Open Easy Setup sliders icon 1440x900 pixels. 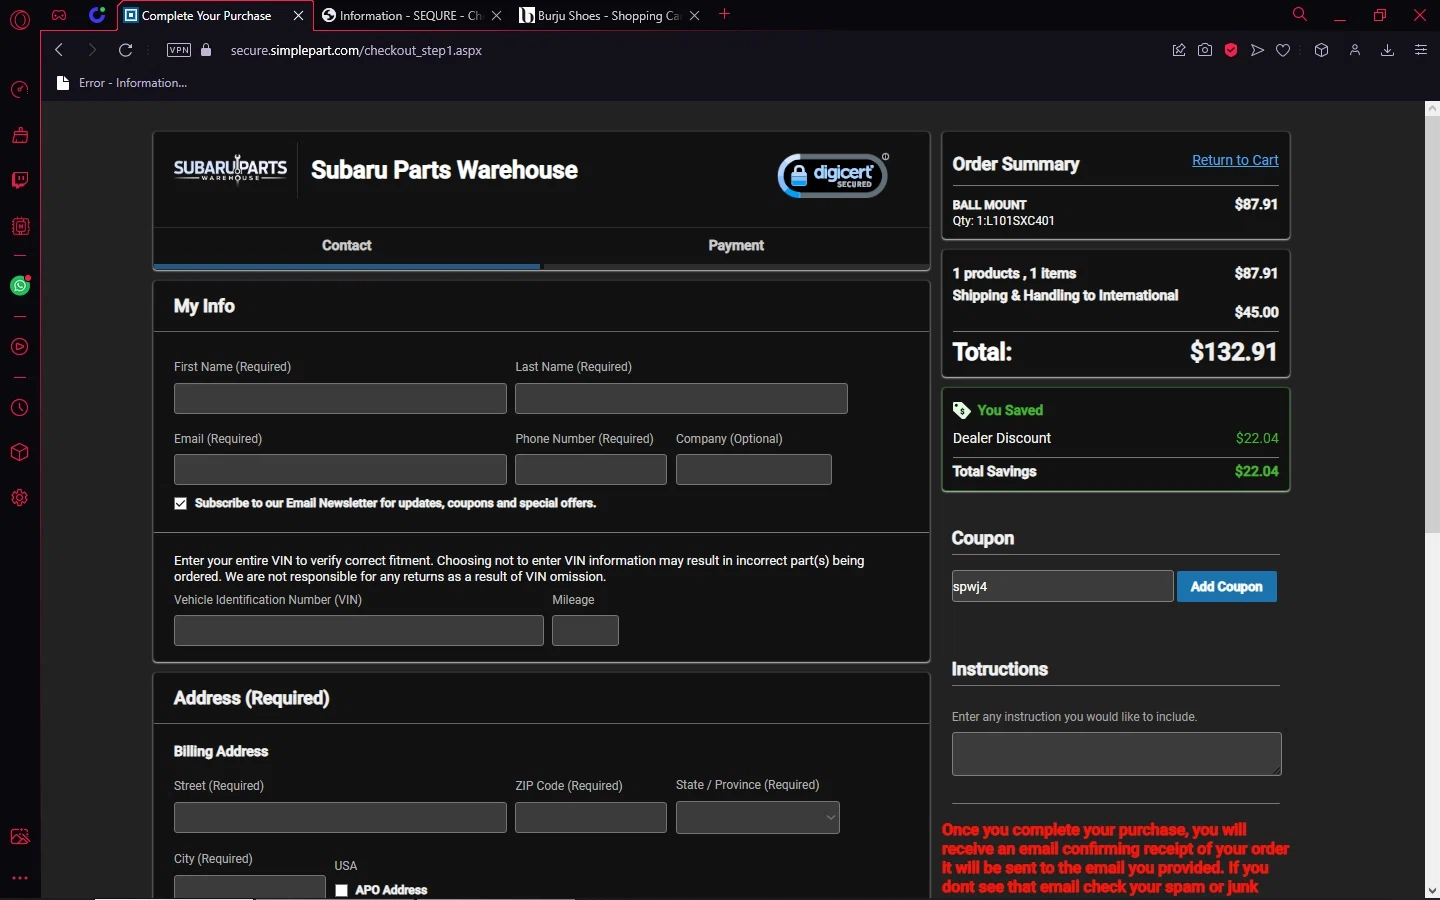click(x=1420, y=50)
